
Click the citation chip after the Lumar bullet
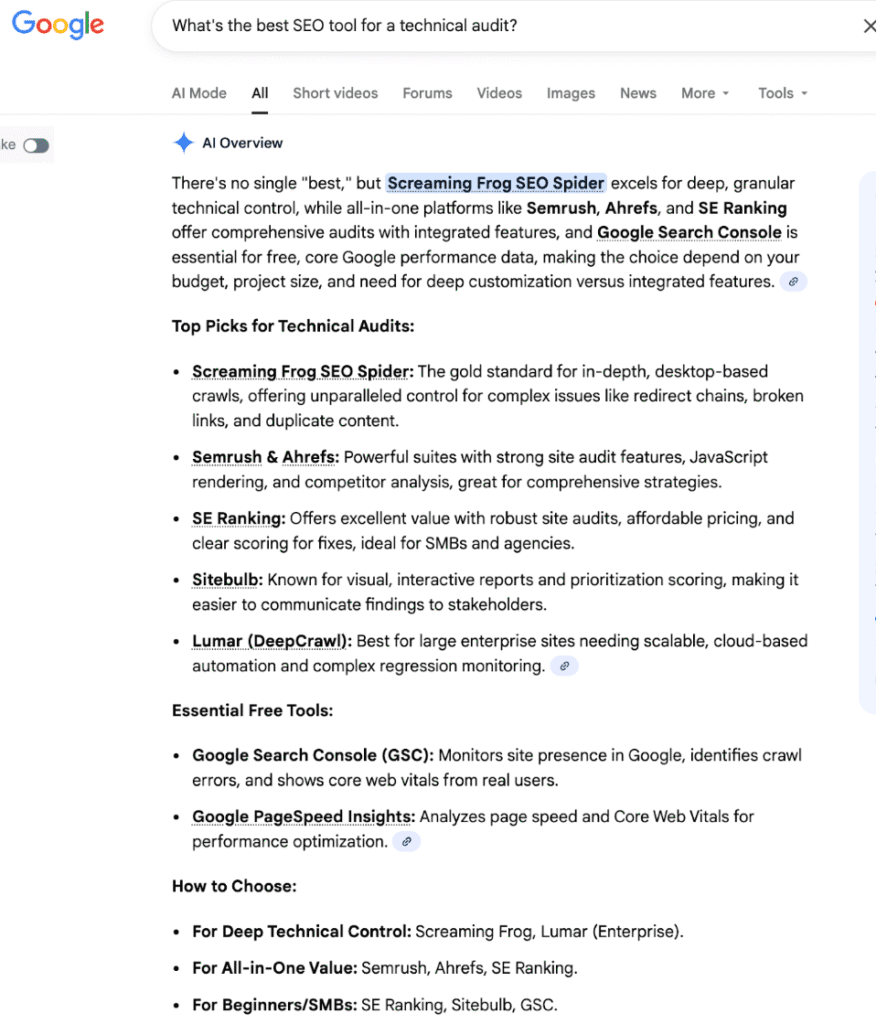(x=564, y=665)
